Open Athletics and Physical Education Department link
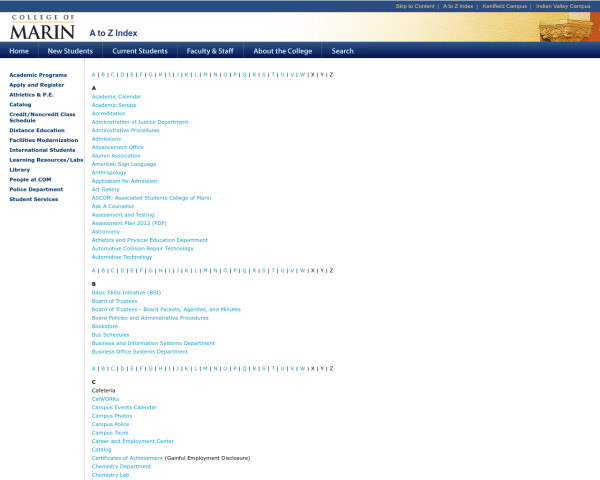The image size is (600, 480). click(150, 240)
